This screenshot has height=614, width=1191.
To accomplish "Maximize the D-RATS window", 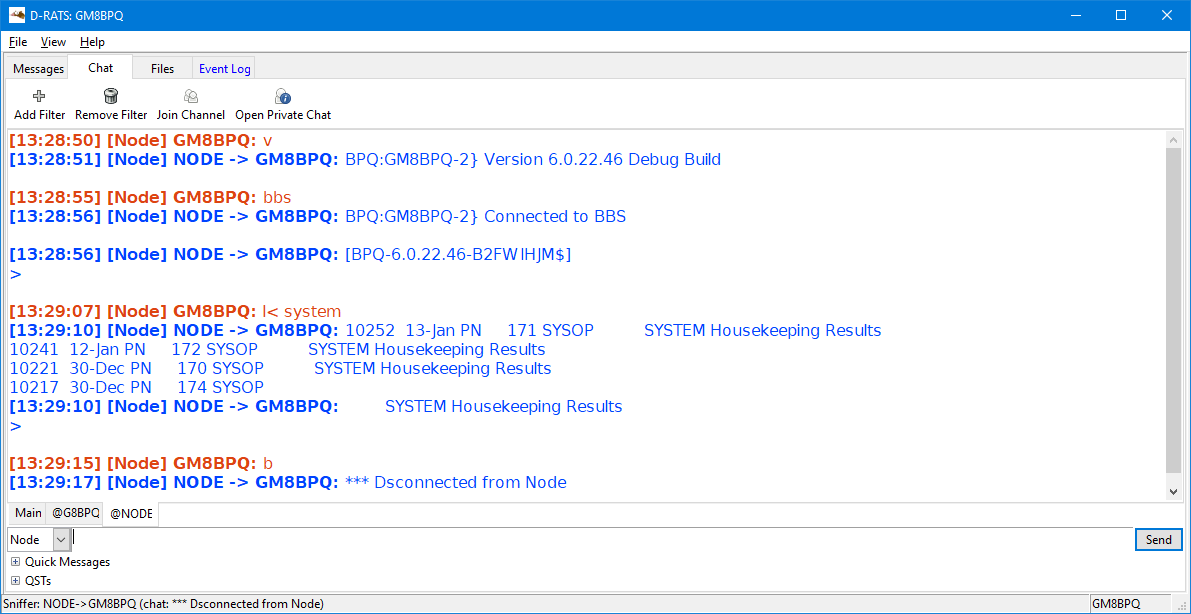I will (1121, 15).
